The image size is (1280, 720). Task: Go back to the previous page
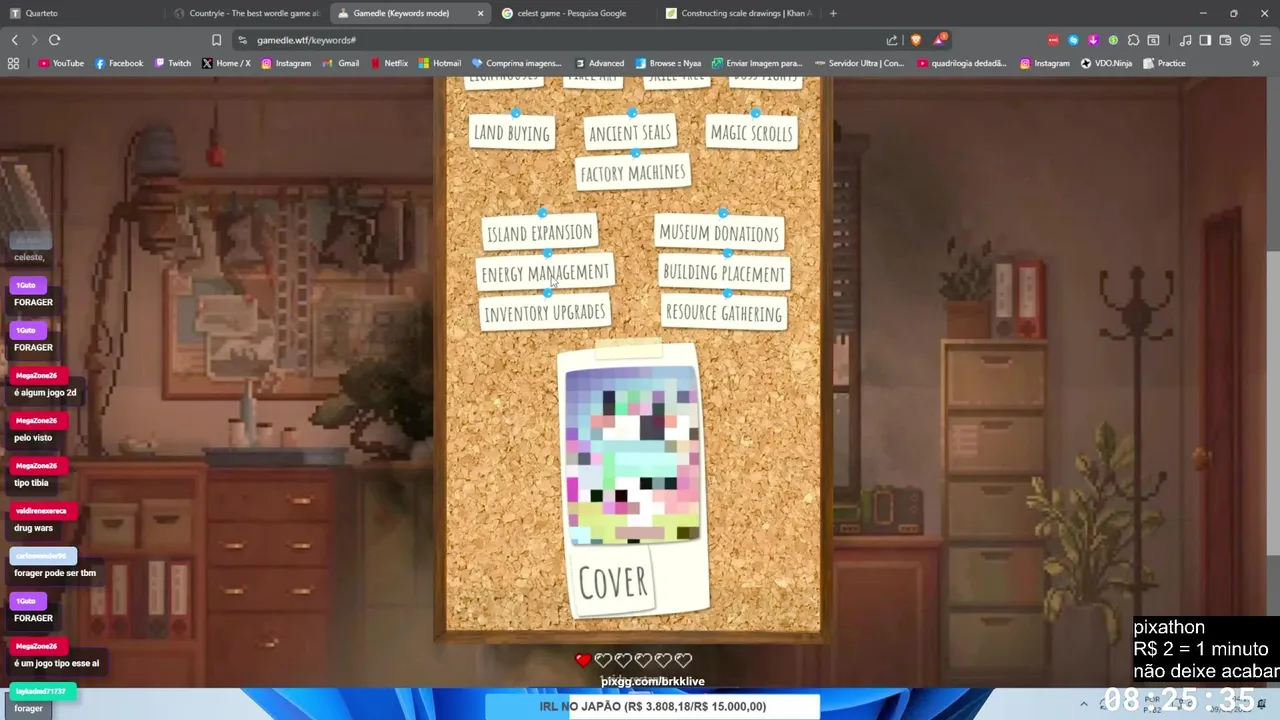coord(14,40)
